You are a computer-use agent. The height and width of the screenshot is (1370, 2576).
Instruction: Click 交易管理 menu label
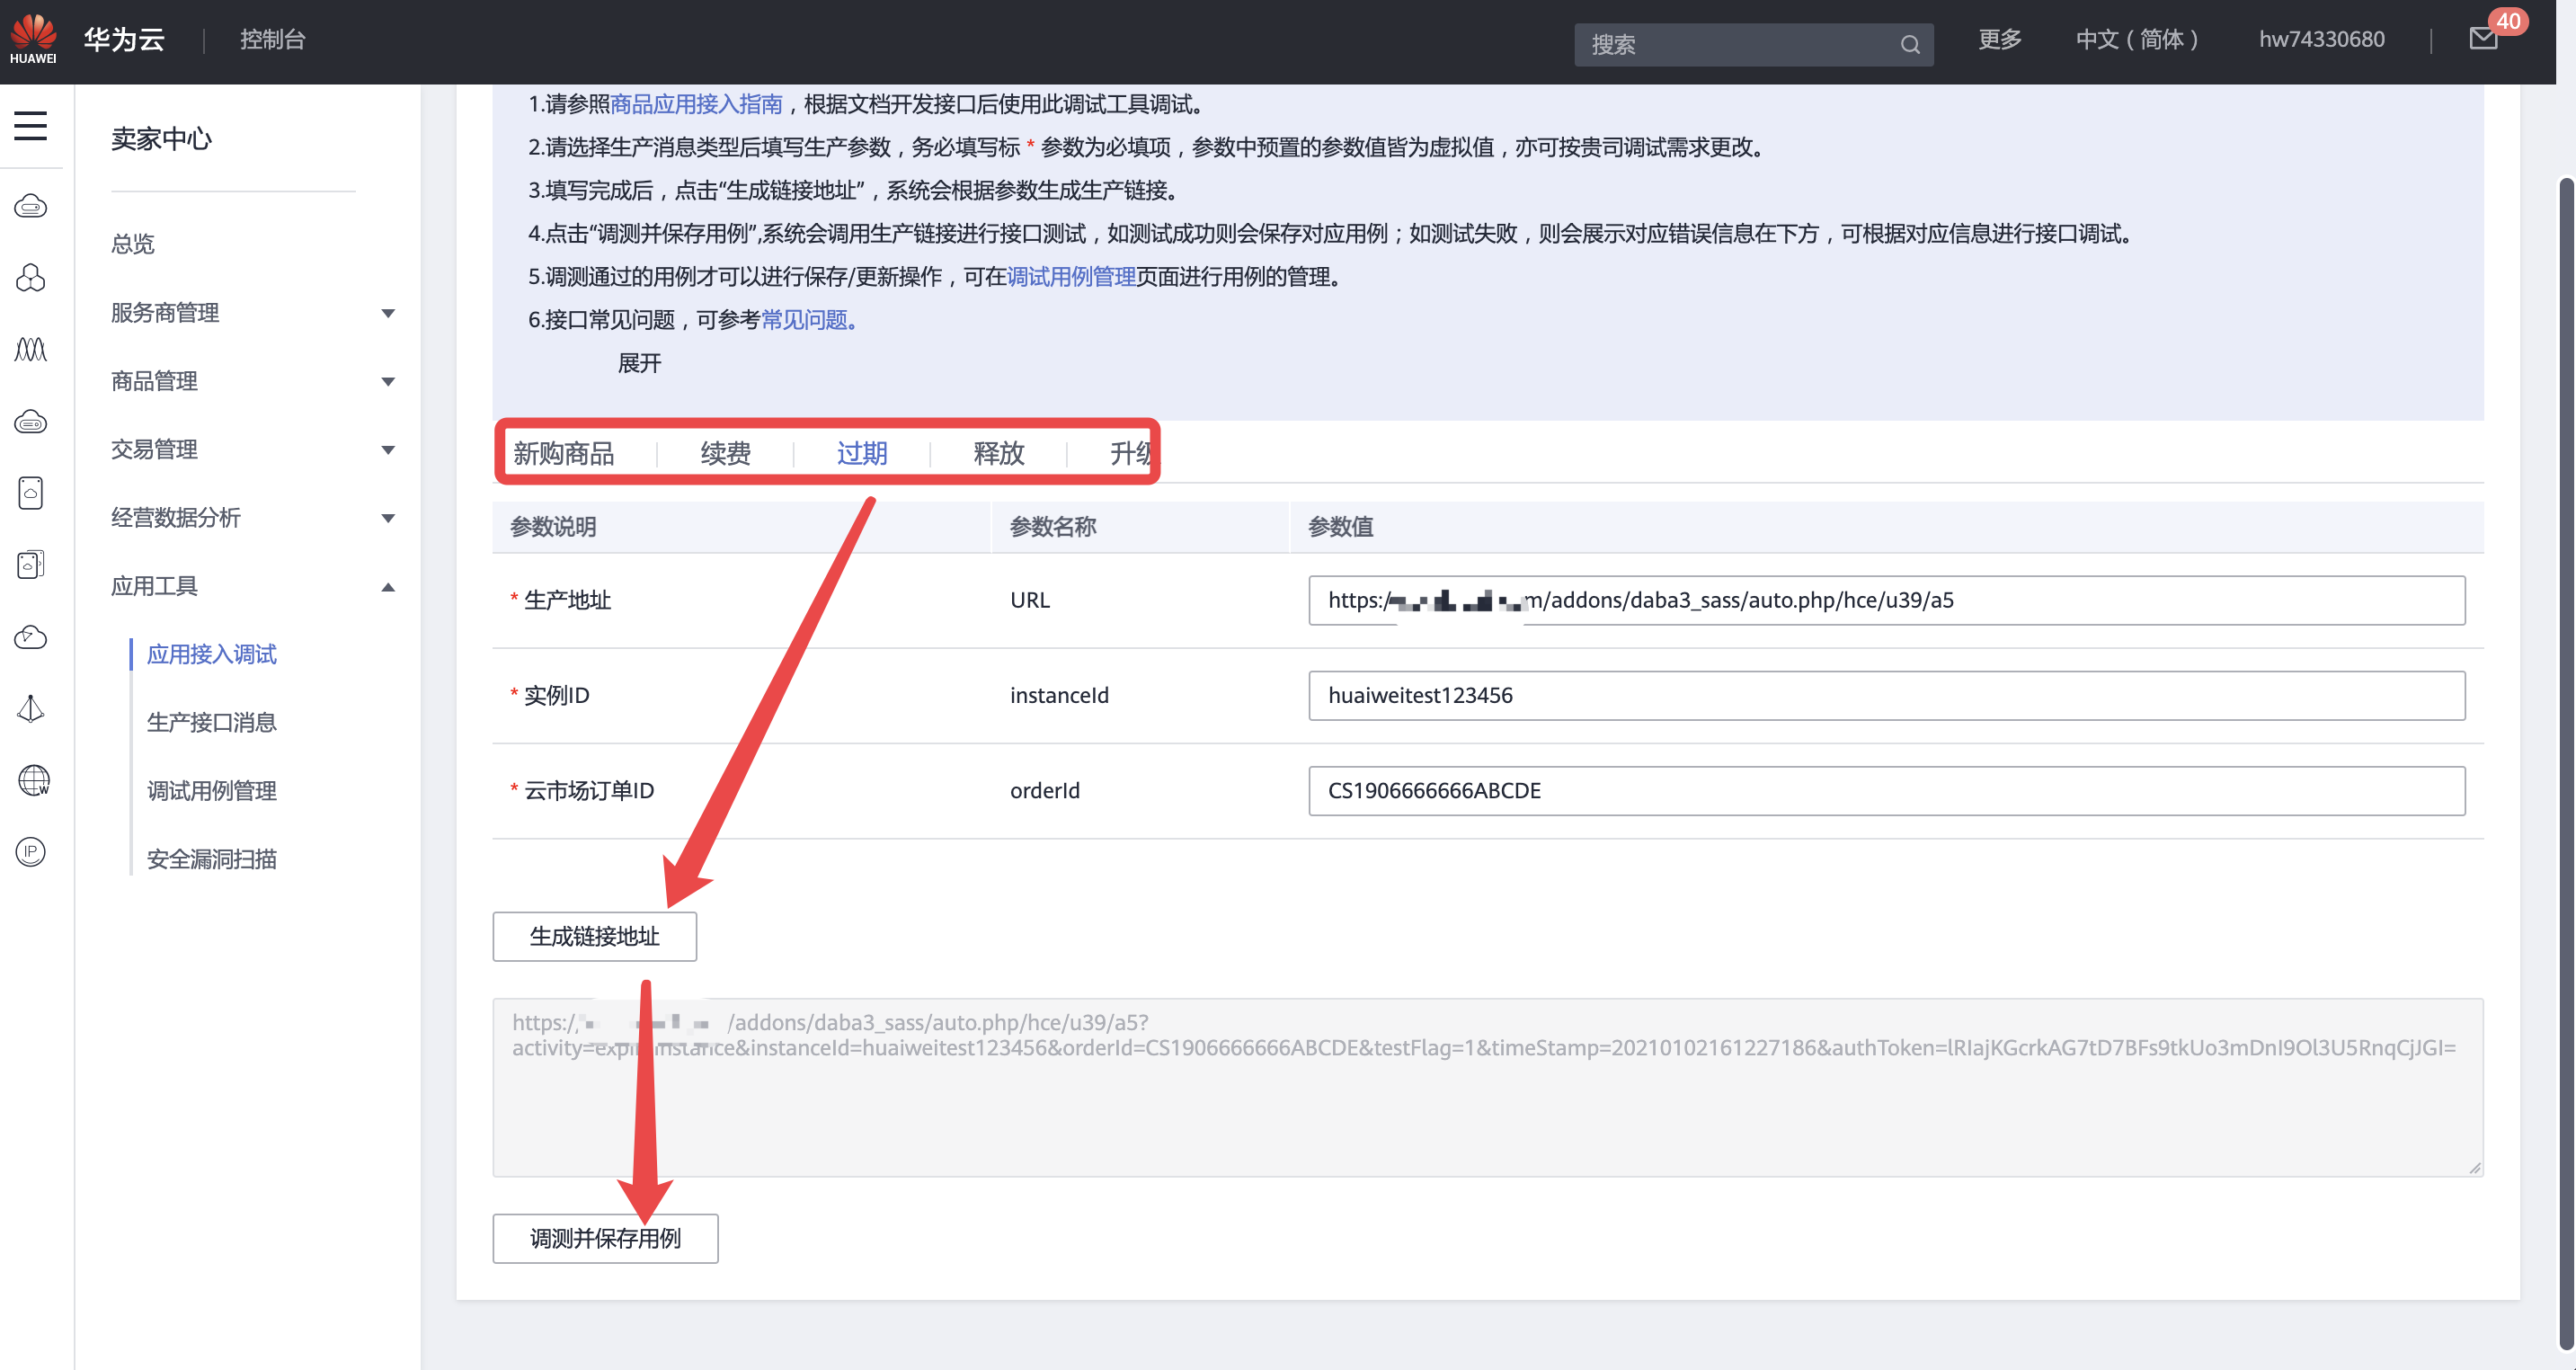[x=154, y=450]
